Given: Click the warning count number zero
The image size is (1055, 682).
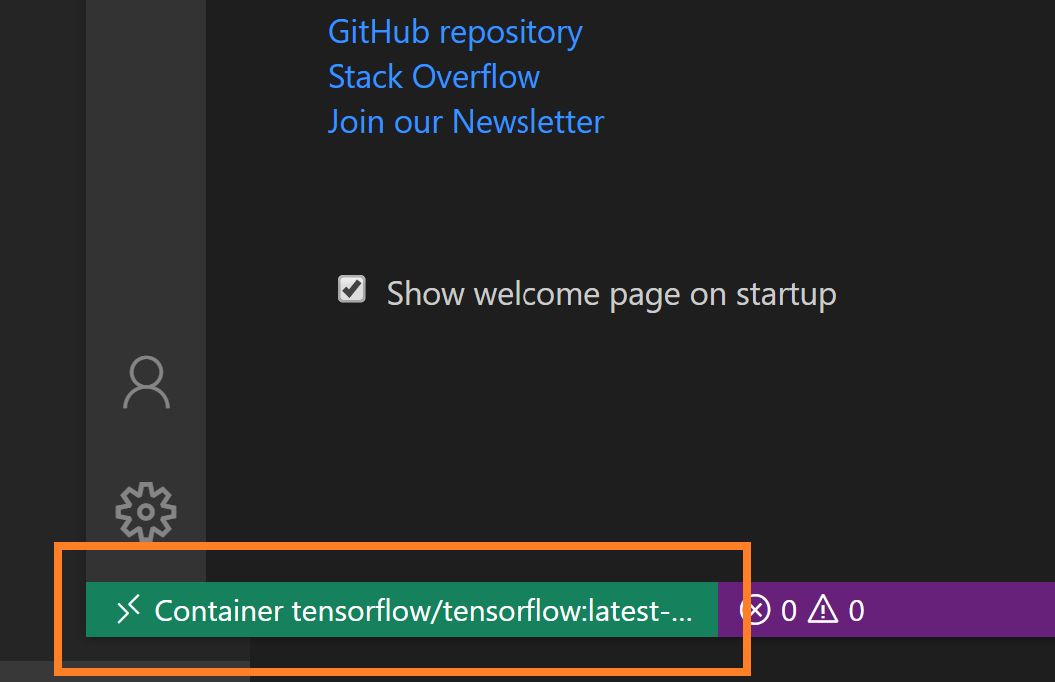Looking at the screenshot, I should tap(856, 611).
